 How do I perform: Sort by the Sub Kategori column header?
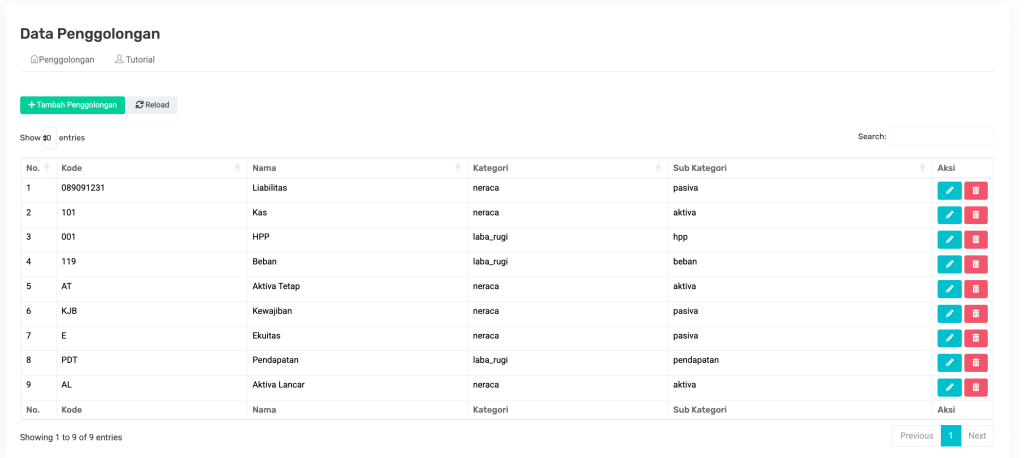point(798,168)
